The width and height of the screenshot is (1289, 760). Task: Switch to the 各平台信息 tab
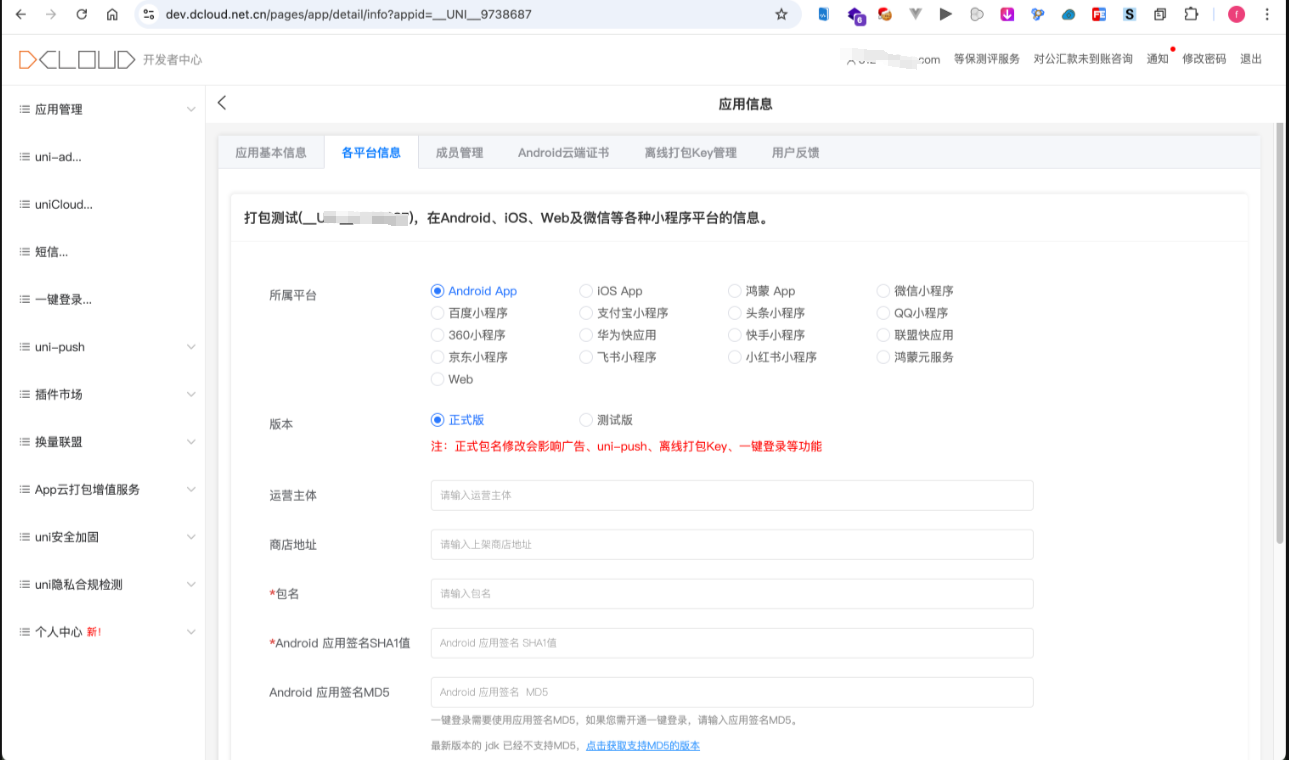(x=371, y=153)
